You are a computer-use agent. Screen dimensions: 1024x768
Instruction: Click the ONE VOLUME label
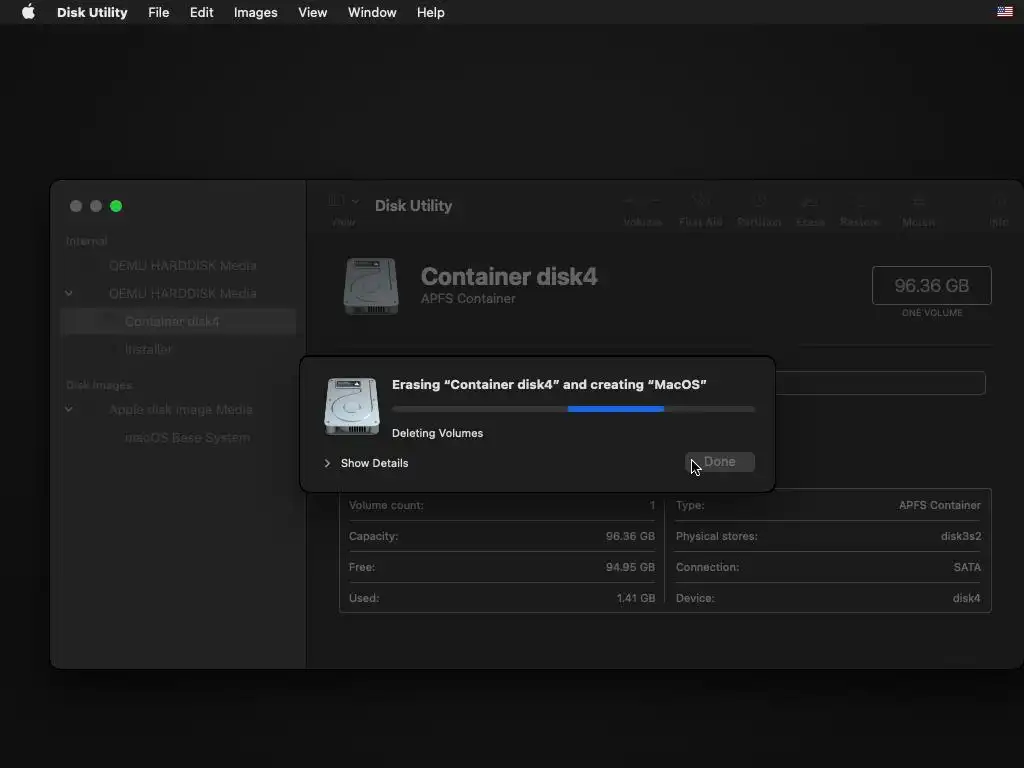pyautogui.click(x=932, y=313)
